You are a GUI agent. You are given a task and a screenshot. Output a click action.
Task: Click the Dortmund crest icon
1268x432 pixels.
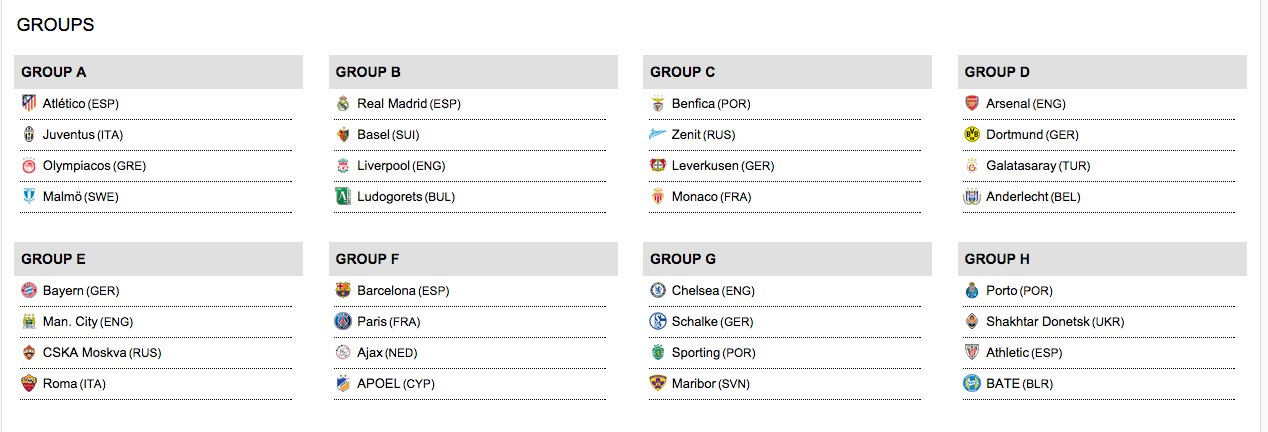972,134
